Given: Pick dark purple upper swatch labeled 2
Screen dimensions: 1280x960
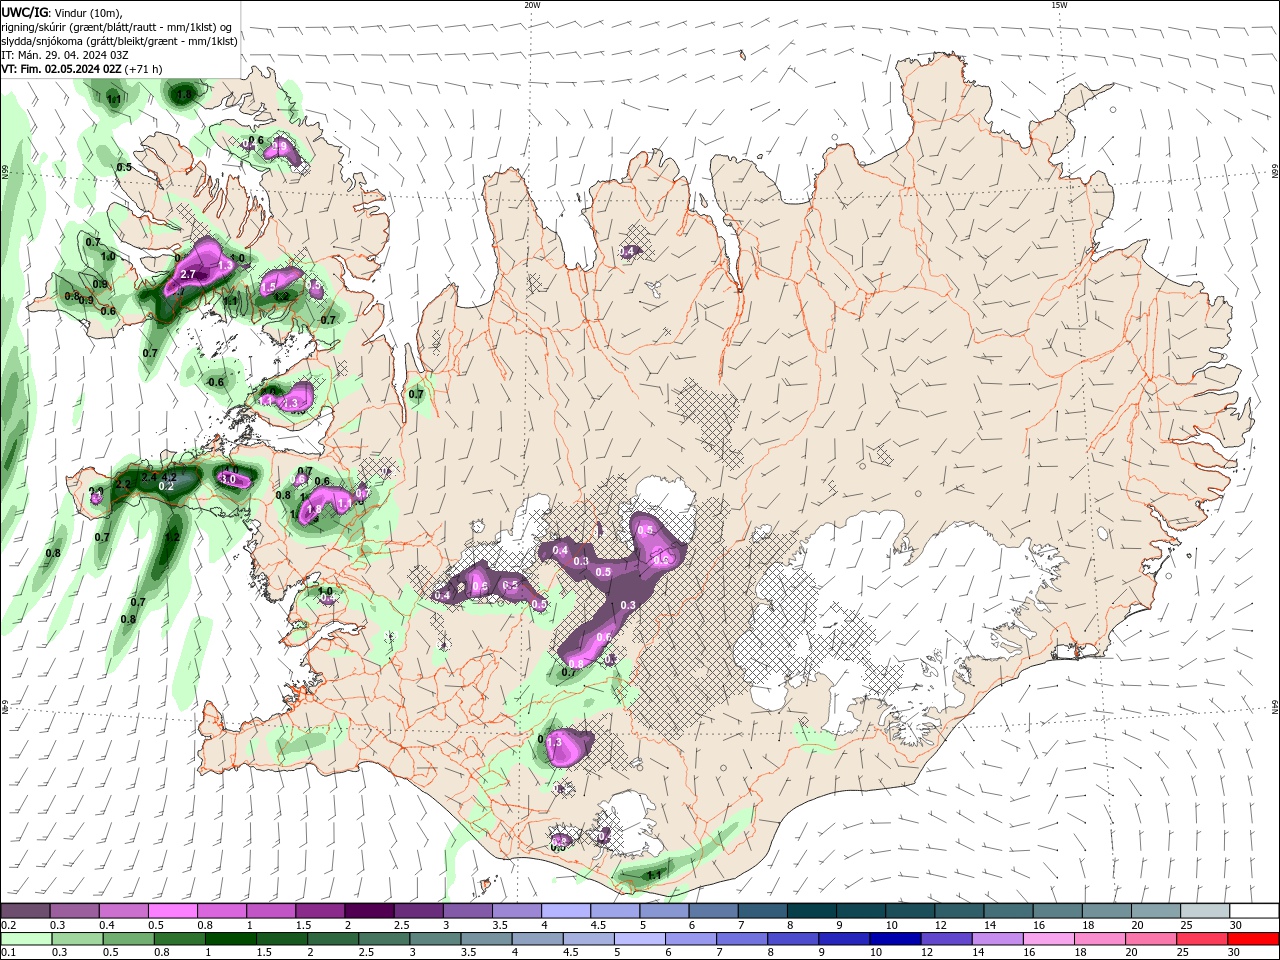Looking at the screenshot, I should pyautogui.click(x=369, y=911).
